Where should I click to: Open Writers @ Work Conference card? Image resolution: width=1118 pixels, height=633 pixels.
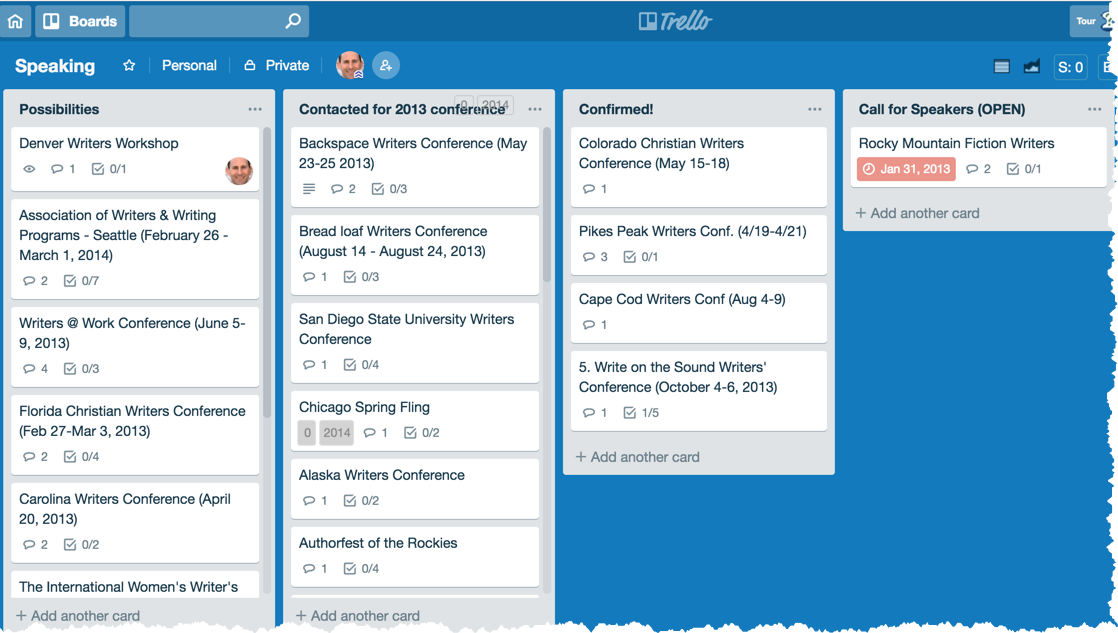135,346
